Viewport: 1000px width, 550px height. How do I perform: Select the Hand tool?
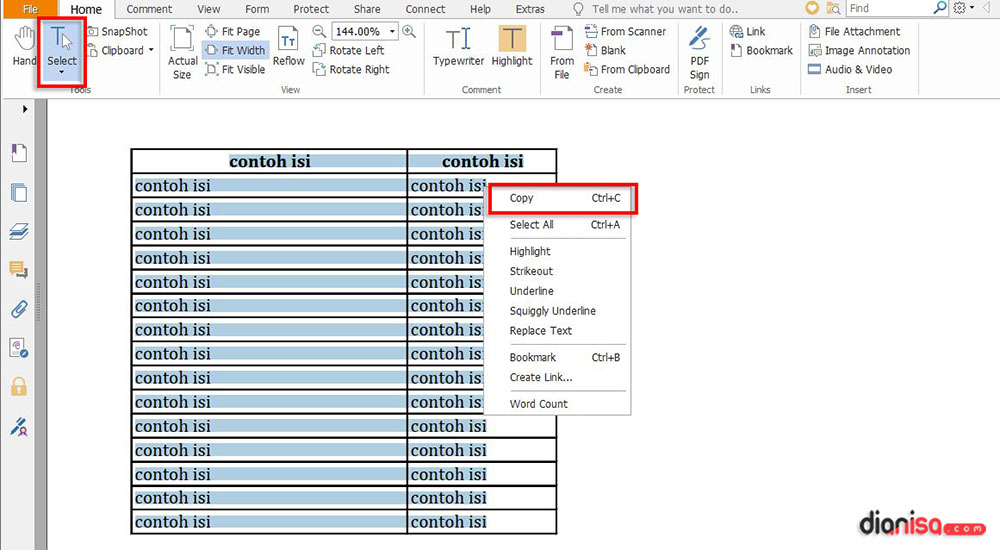(x=24, y=46)
